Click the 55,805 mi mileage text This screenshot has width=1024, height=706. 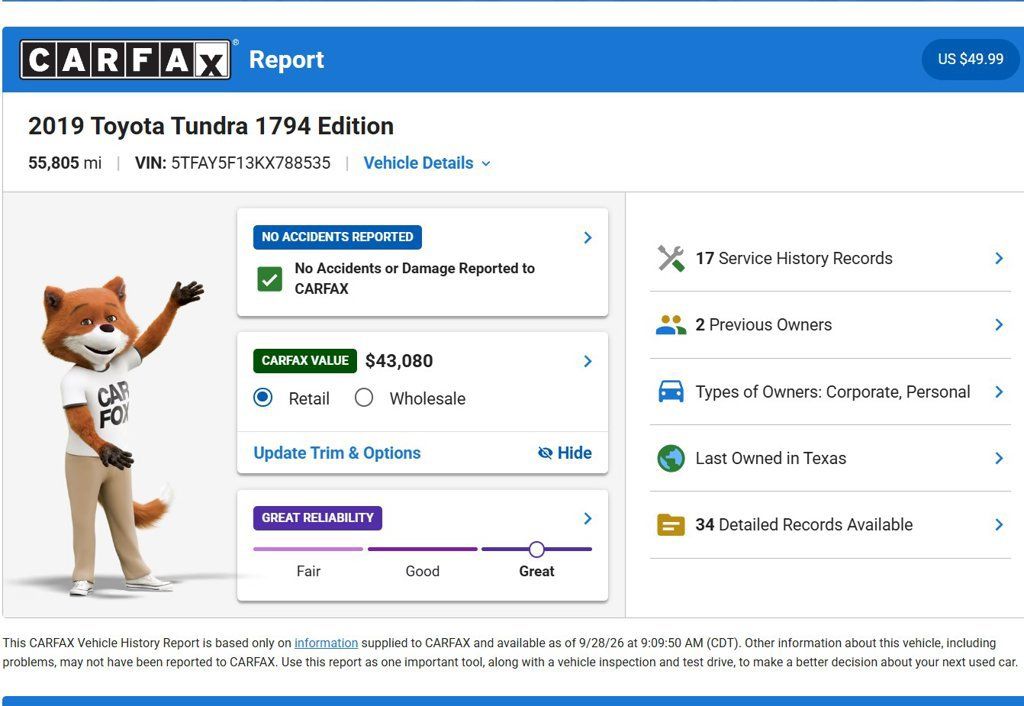coord(65,163)
